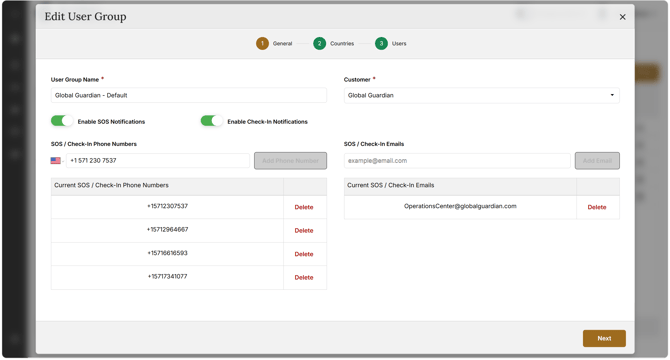Image resolution: width=670 pixels, height=360 pixels.
Task: Go to step 3 Users
Action: (x=391, y=43)
